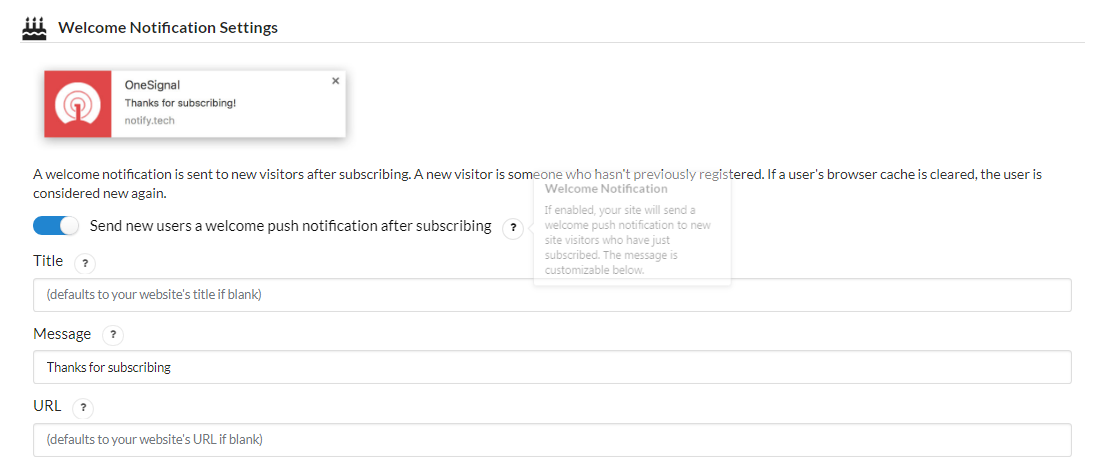Click the welcome notification description paragraph
The image size is (1103, 475).
tap(537, 184)
